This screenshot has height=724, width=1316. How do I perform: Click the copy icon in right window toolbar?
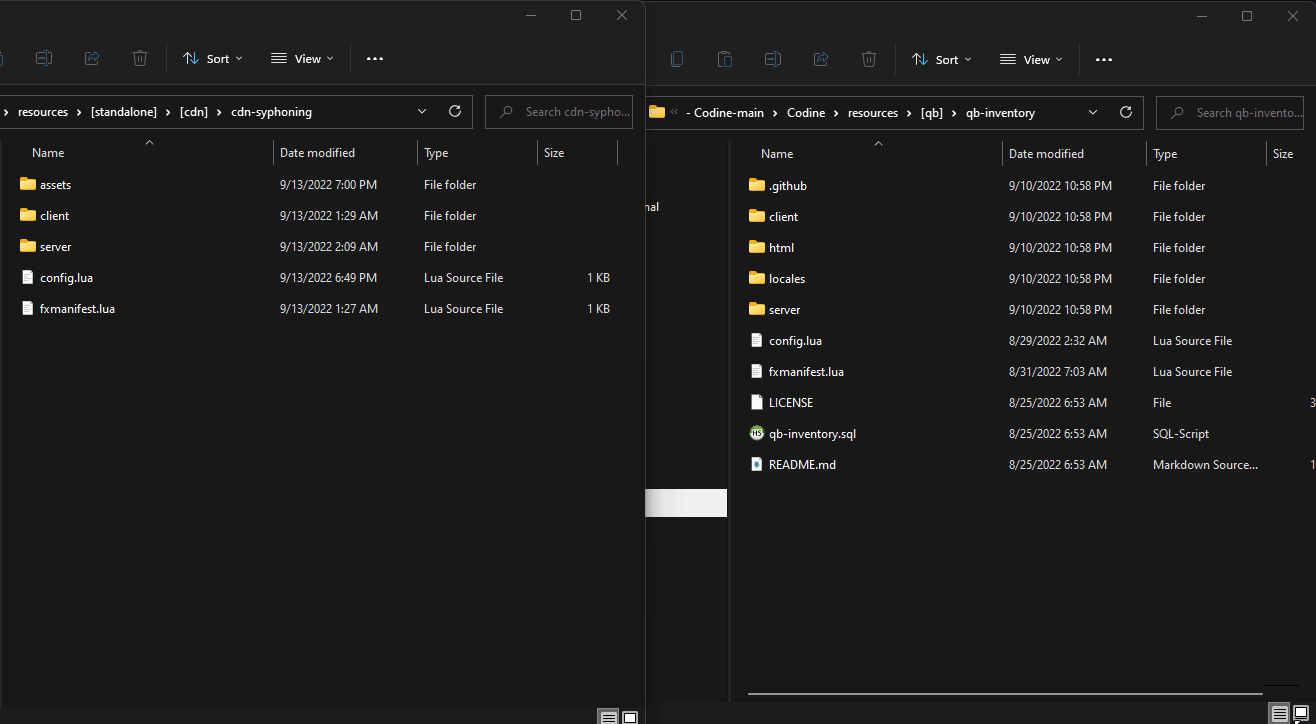pyautogui.click(x=677, y=60)
